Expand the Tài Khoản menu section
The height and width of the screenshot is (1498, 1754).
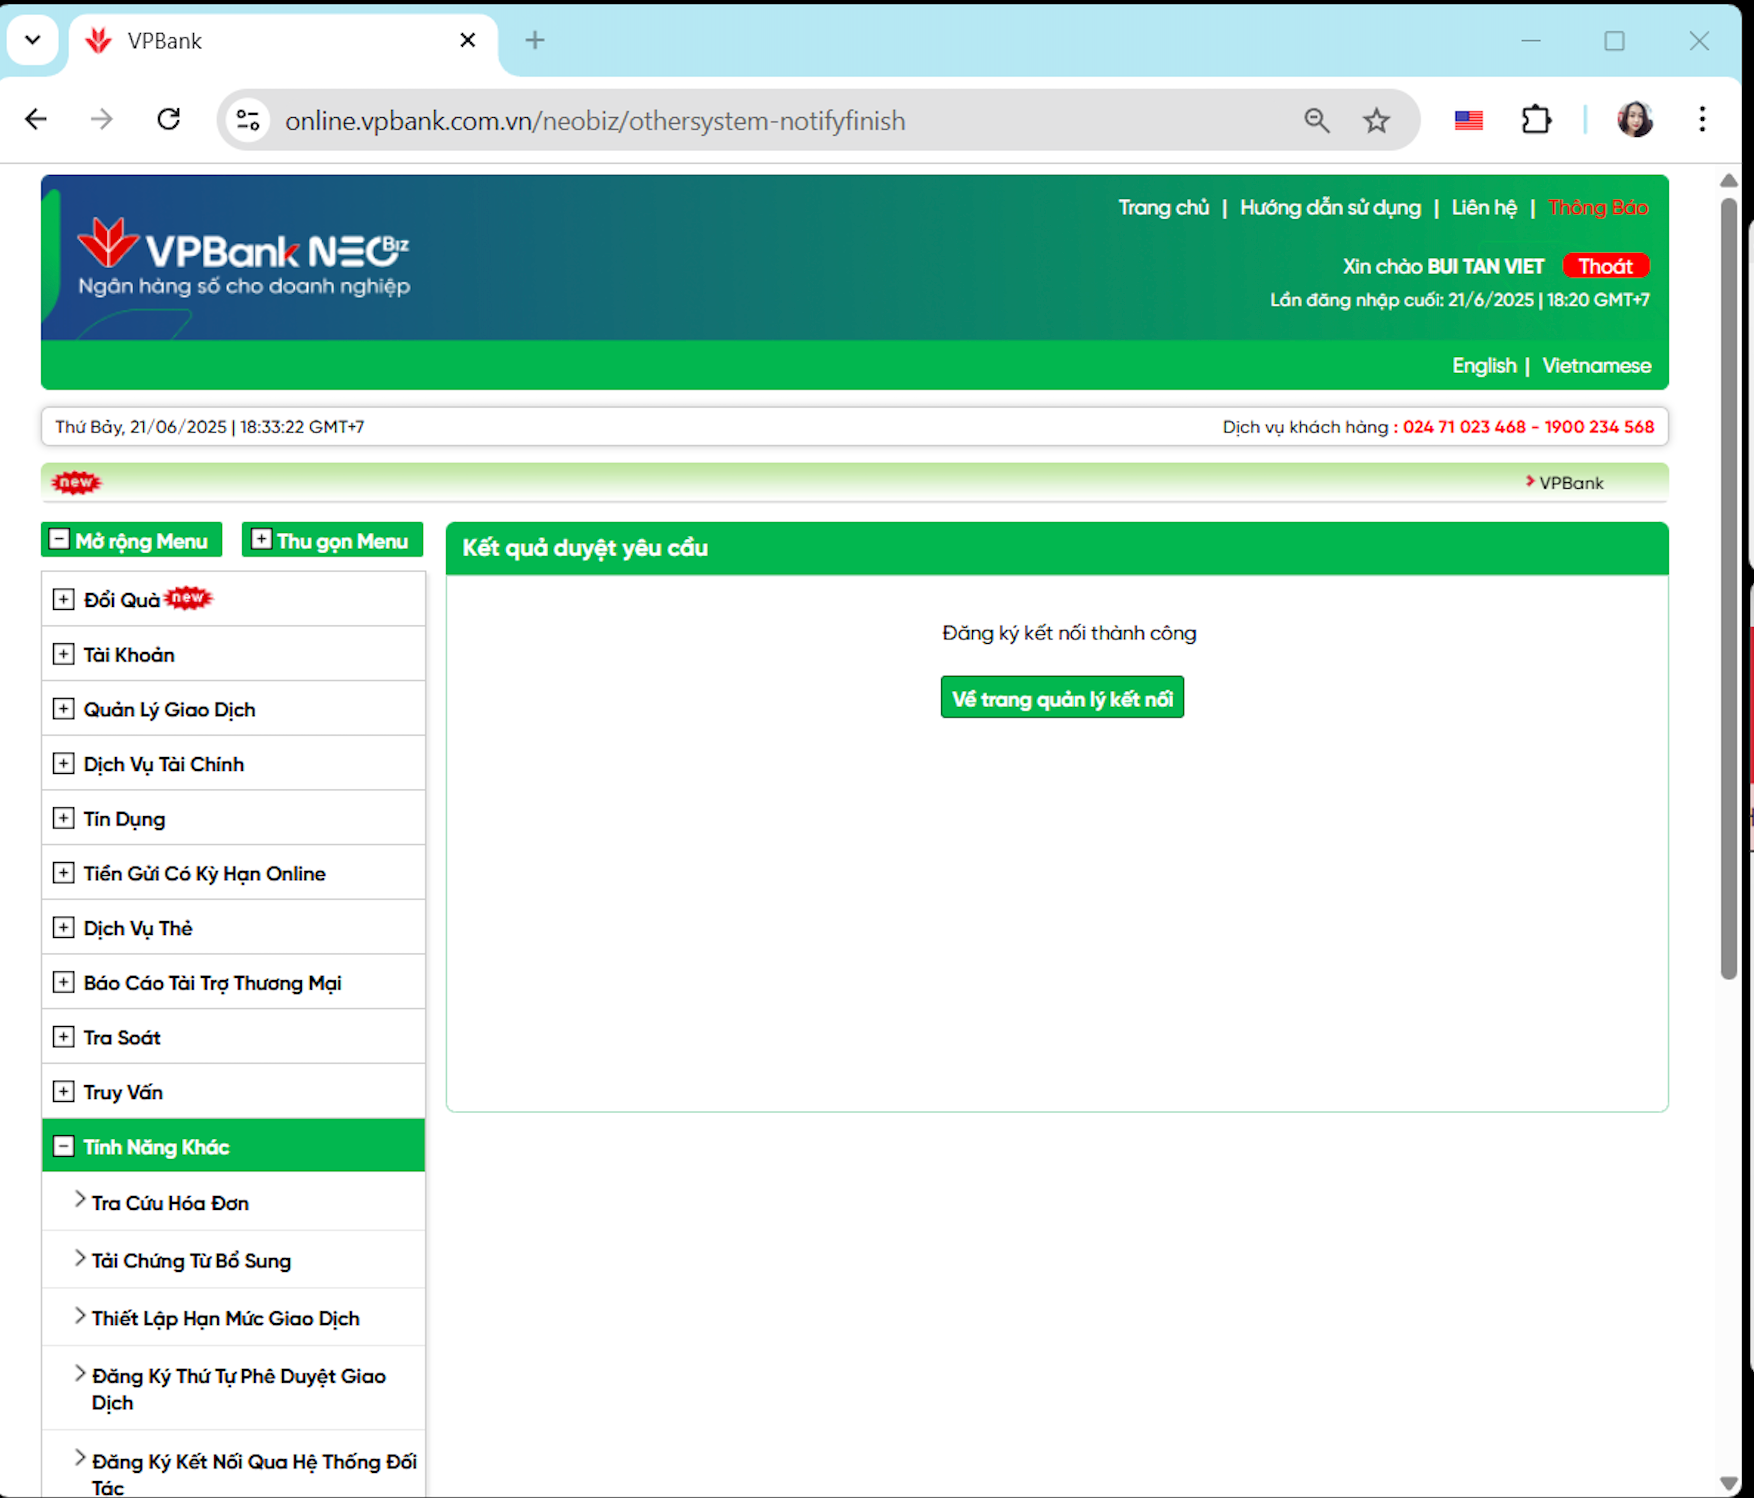click(63, 654)
